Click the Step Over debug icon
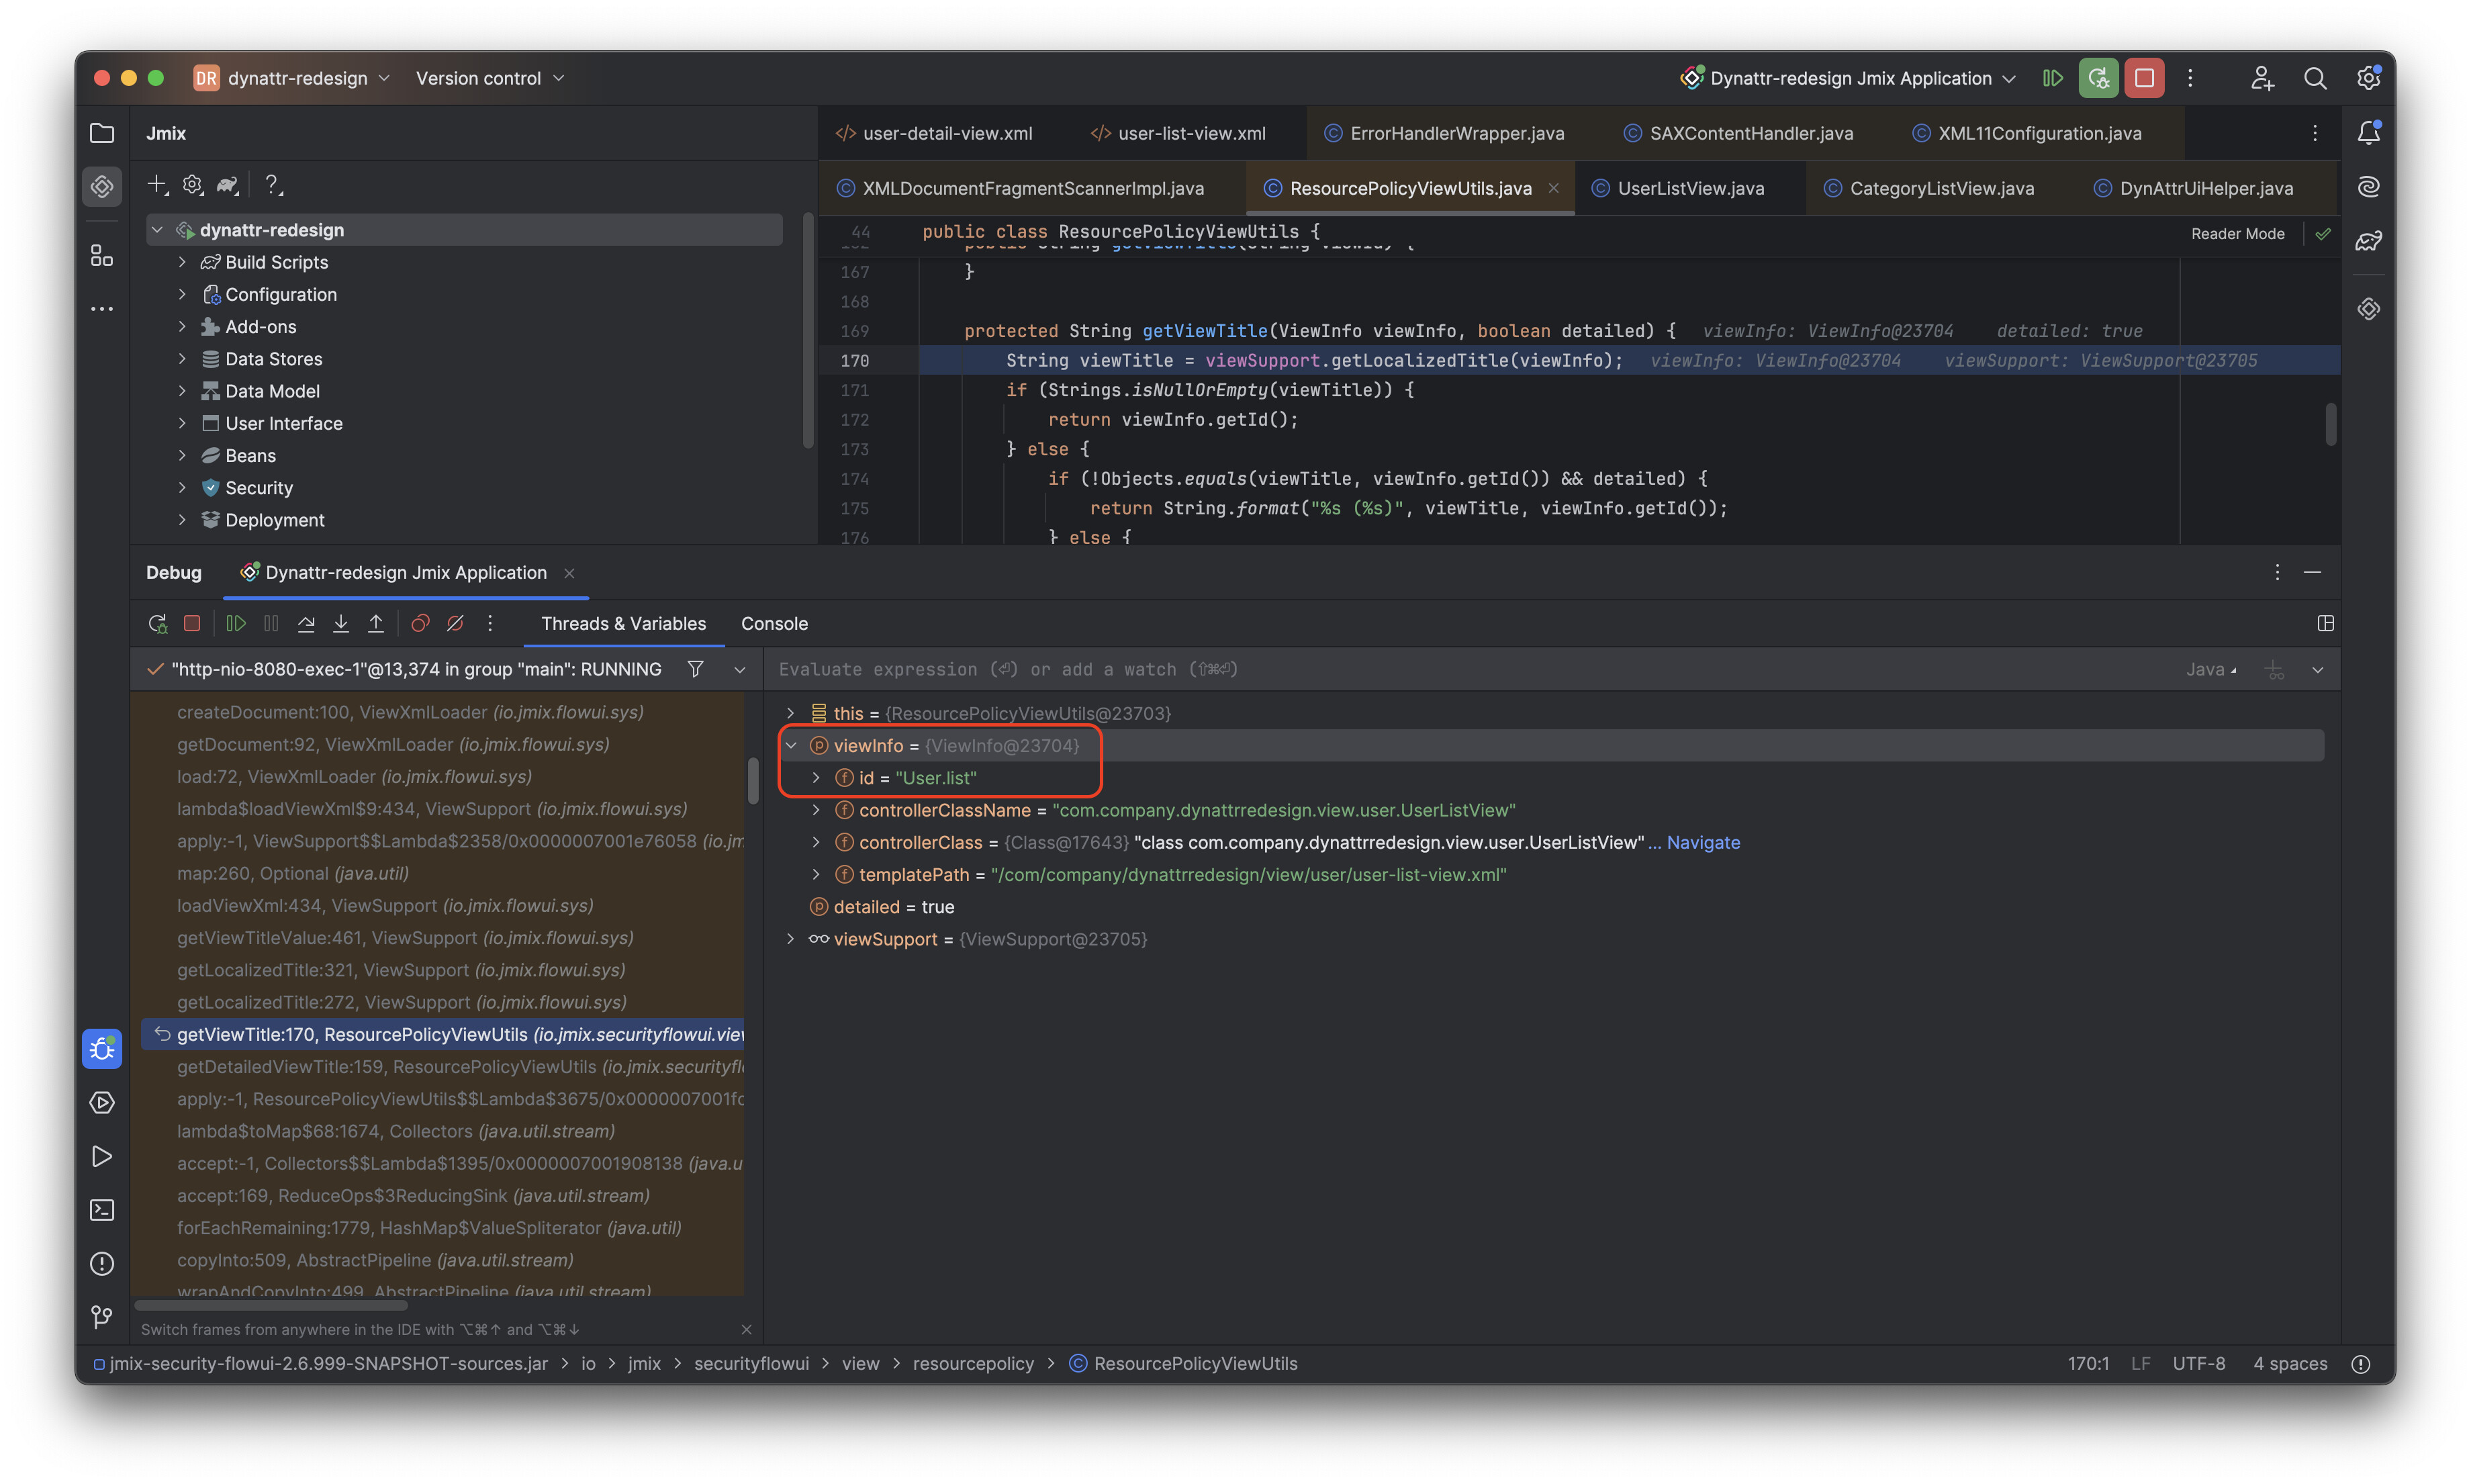2471x1484 pixels. pyautogui.click(x=306, y=623)
